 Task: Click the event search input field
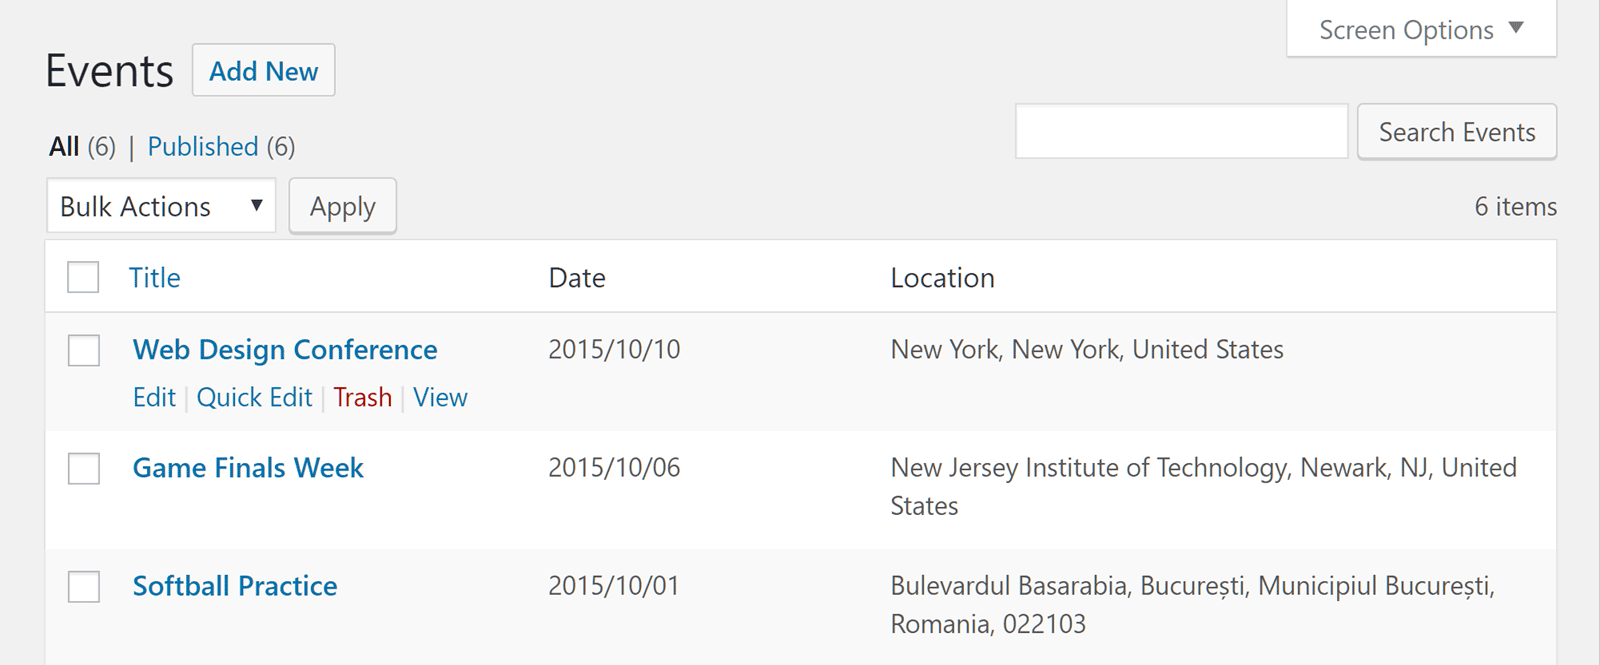pyautogui.click(x=1181, y=131)
